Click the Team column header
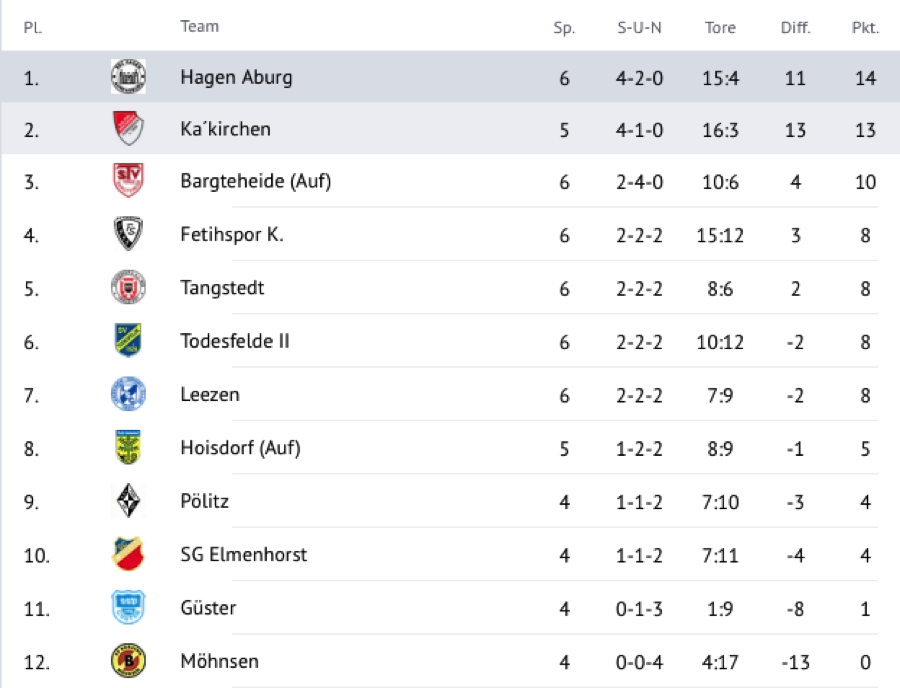This screenshot has height=688, width=900. [x=199, y=27]
